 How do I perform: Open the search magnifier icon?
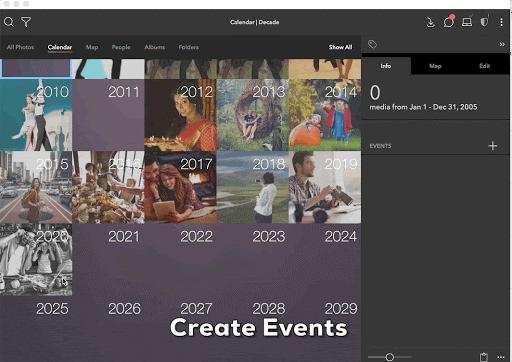point(9,22)
